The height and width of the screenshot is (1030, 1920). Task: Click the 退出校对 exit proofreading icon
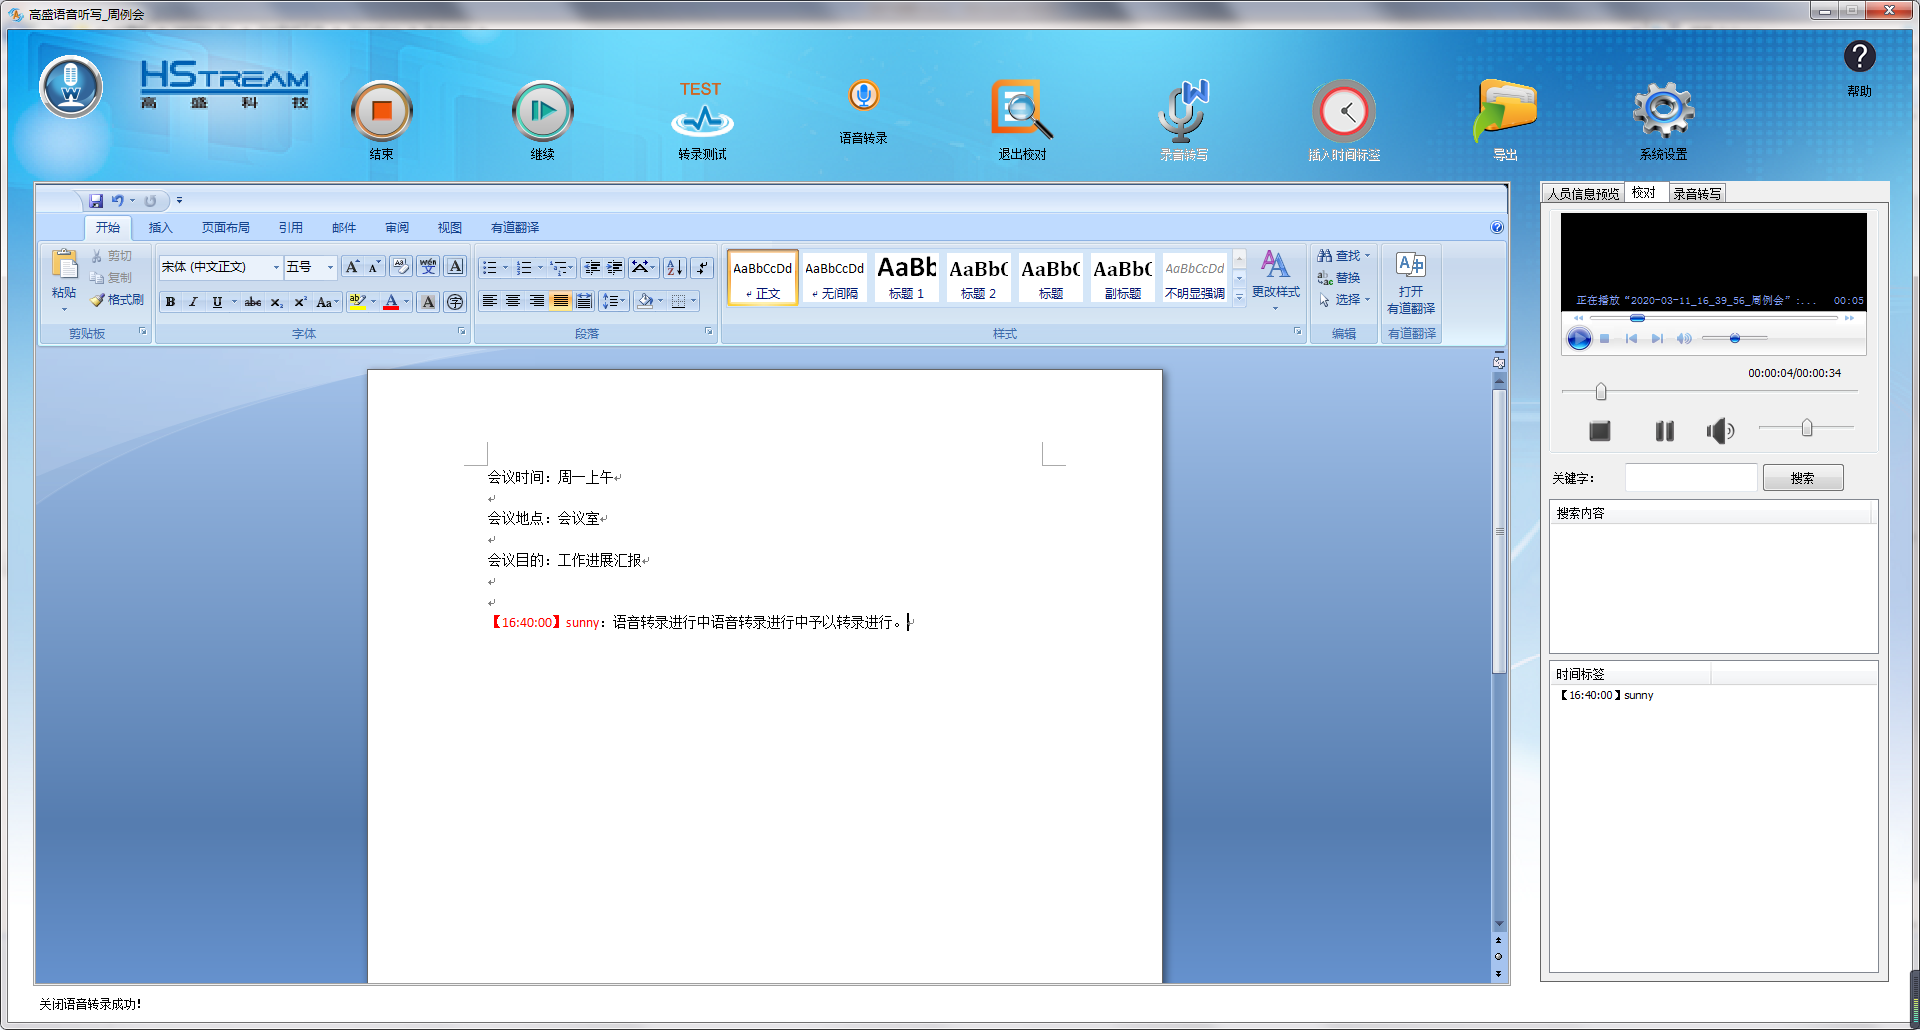[x=1022, y=110]
